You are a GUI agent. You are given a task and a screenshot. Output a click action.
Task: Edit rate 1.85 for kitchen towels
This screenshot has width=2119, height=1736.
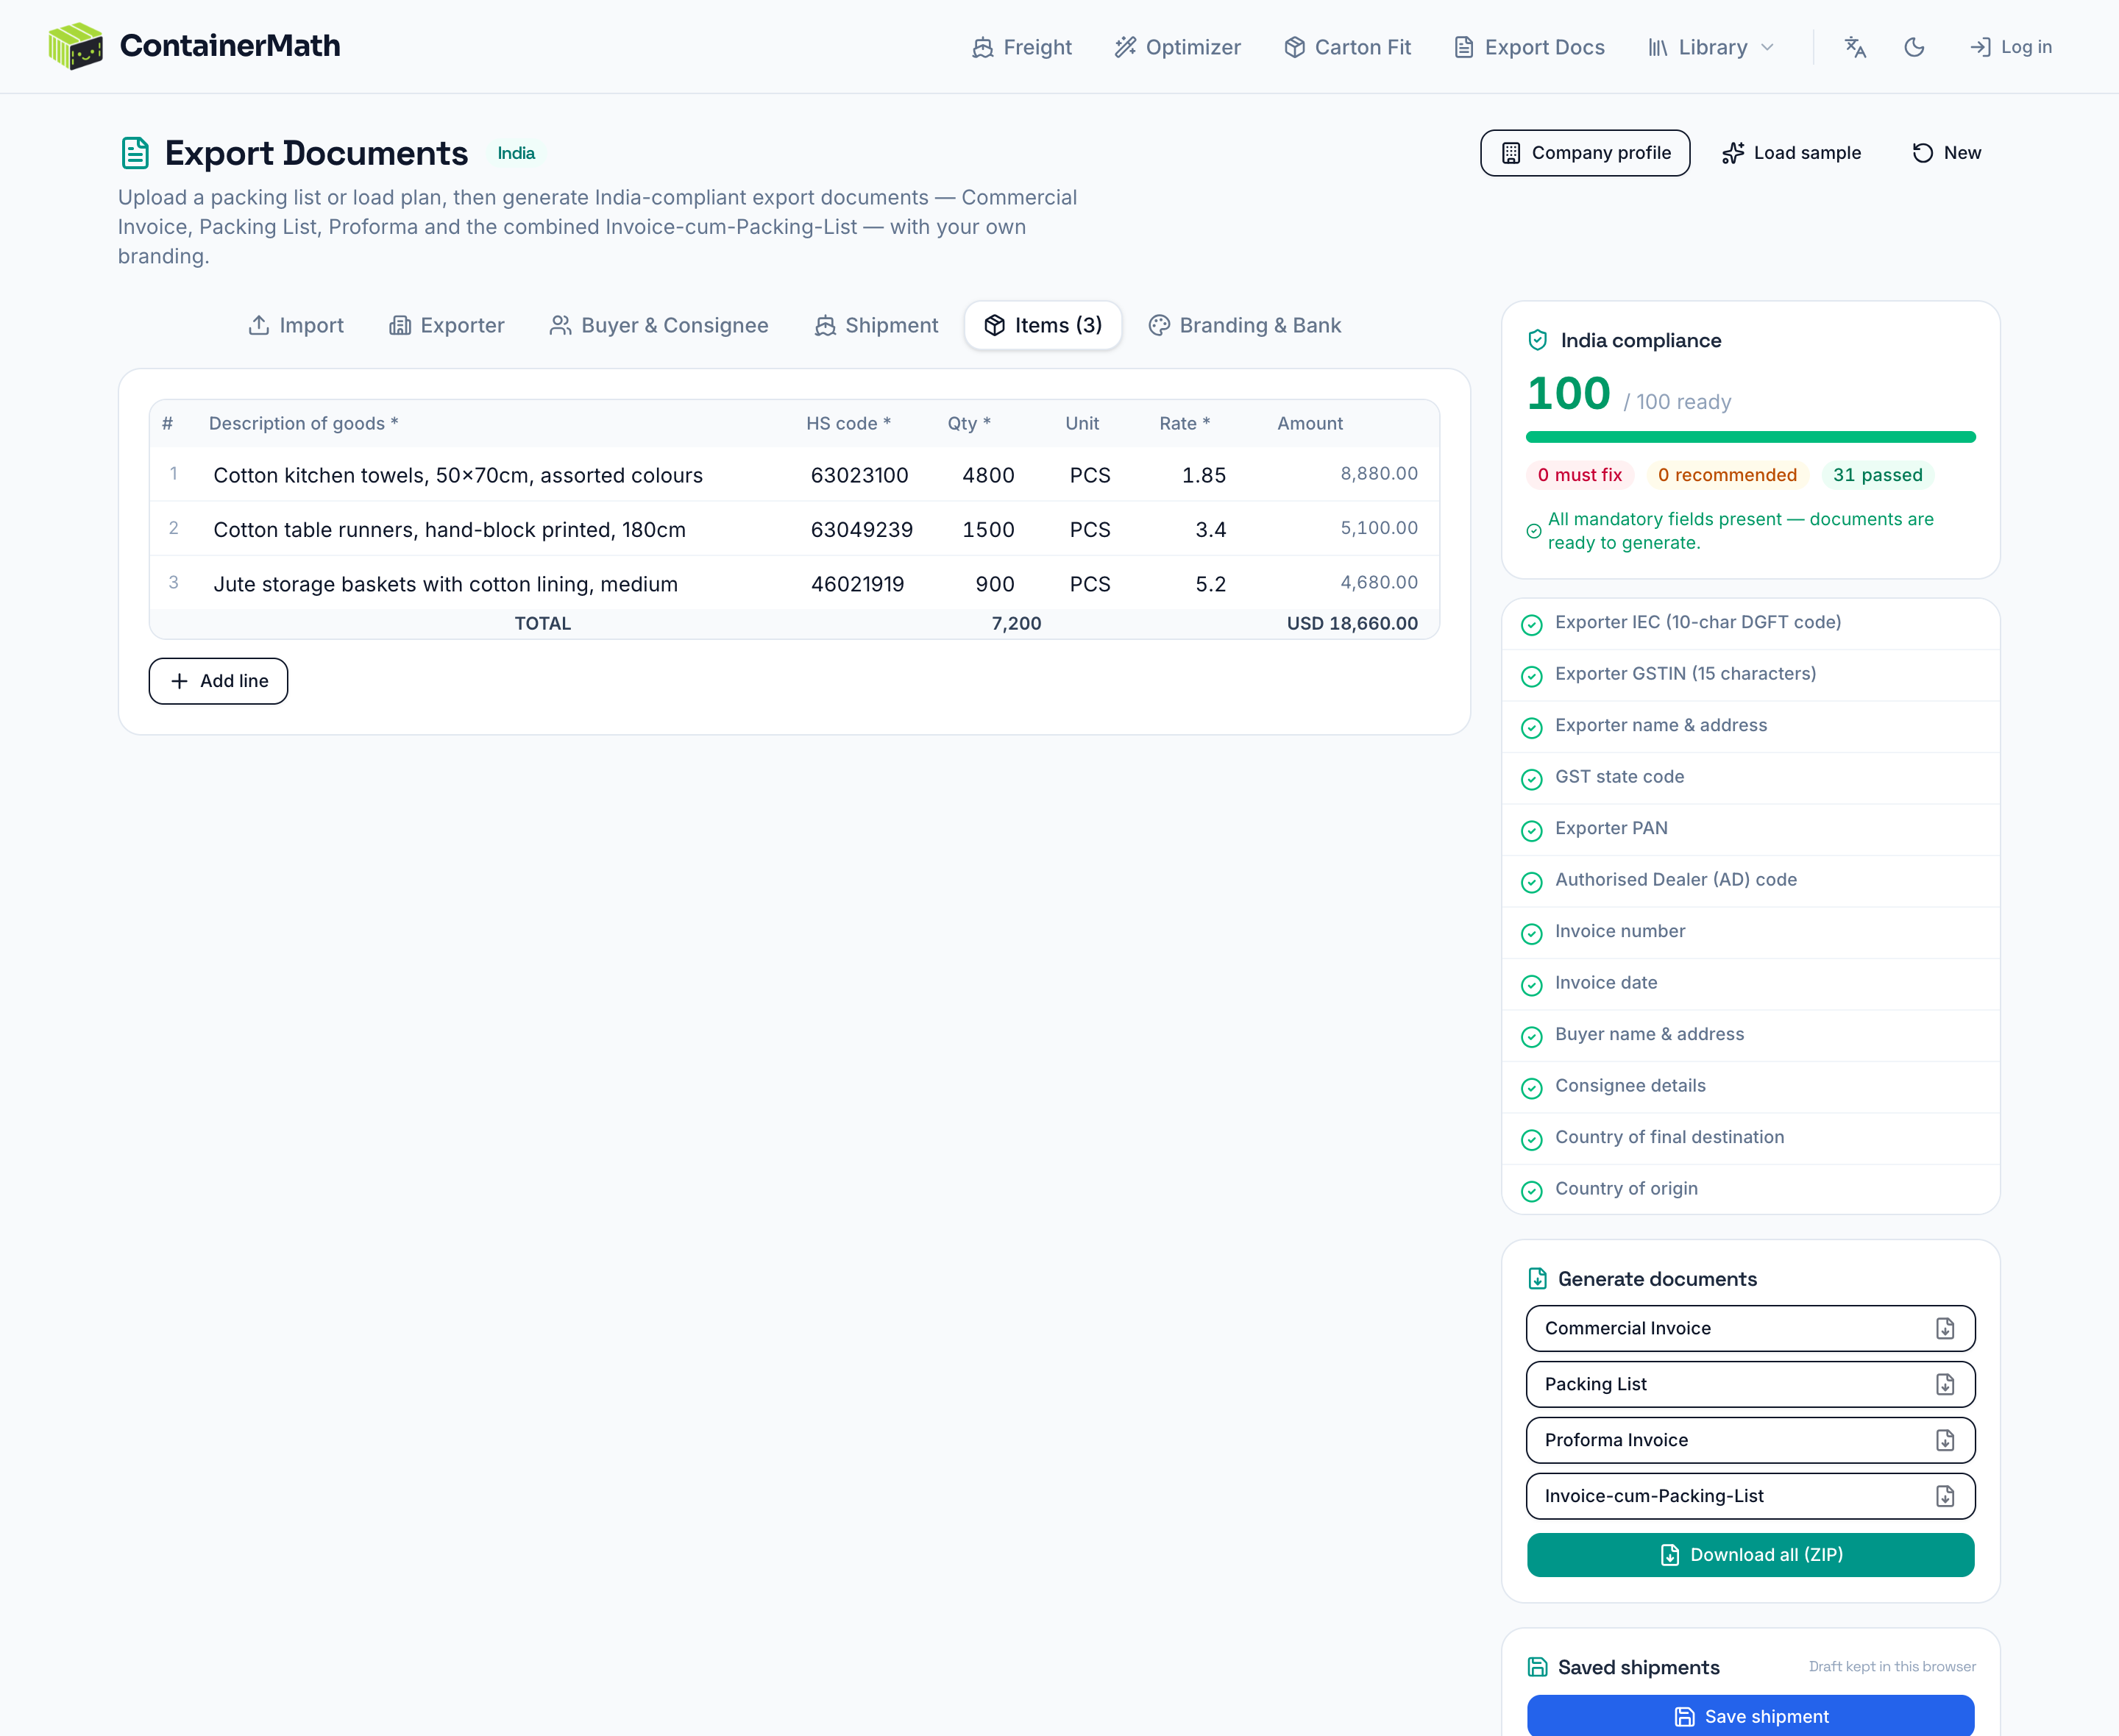[1195, 475]
